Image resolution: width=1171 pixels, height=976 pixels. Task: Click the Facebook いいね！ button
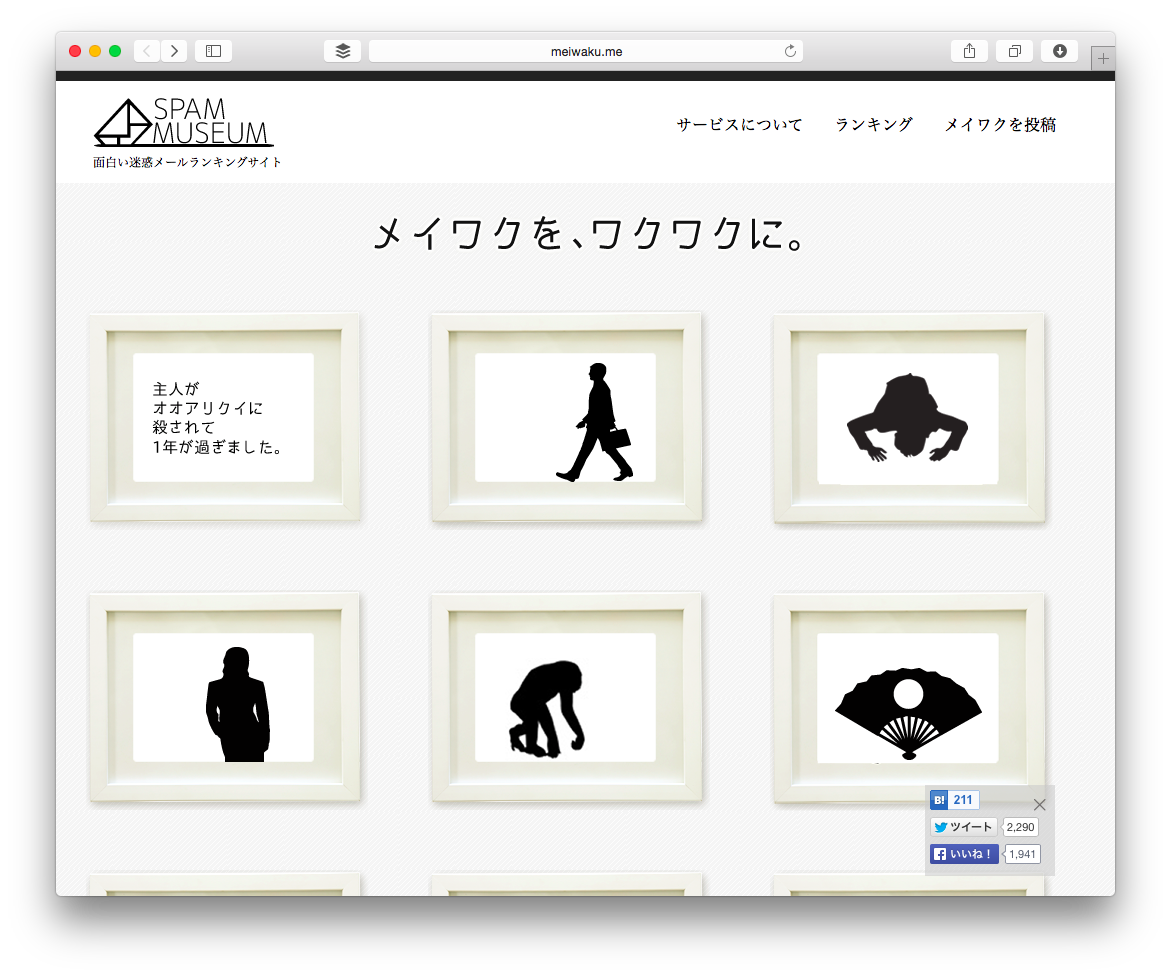[964, 854]
